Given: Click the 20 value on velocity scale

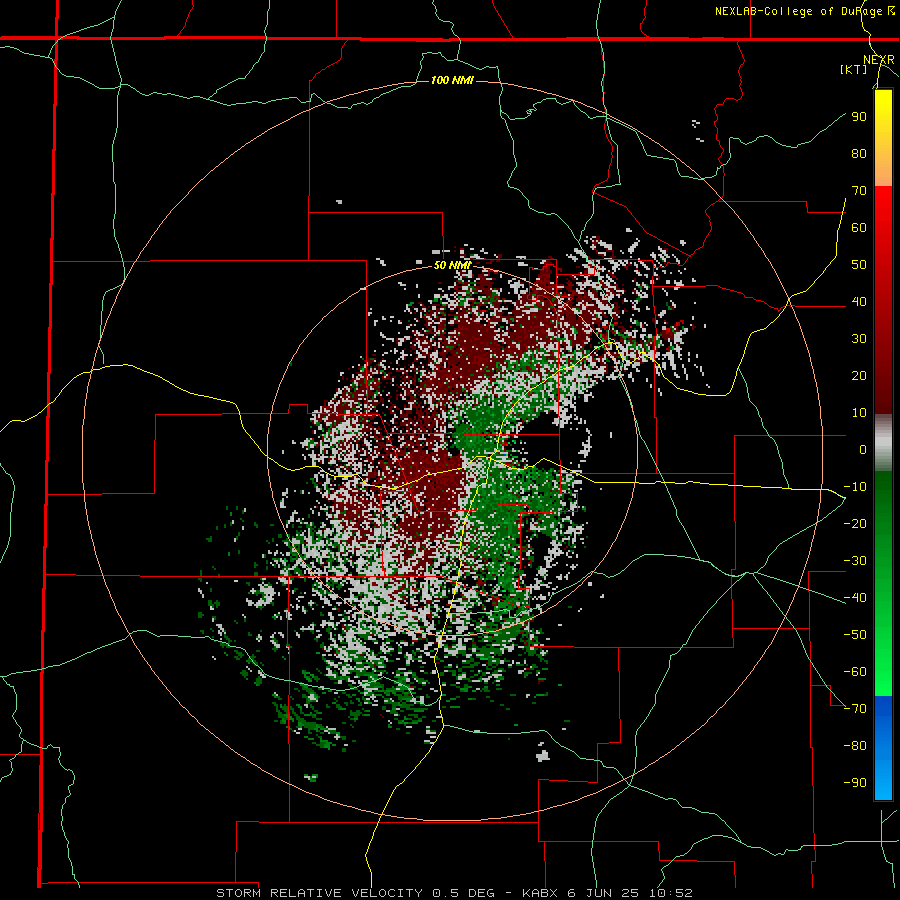Looking at the screenshot, I should 859,375.
